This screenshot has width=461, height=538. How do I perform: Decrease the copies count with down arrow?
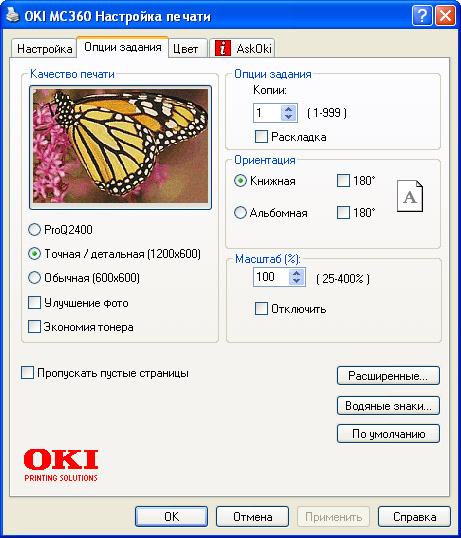(288, 117)
